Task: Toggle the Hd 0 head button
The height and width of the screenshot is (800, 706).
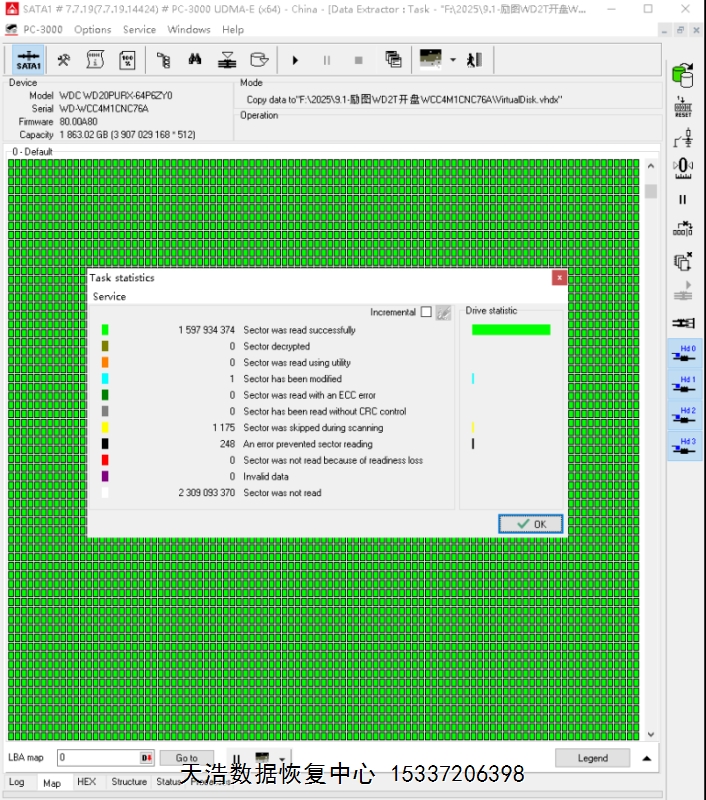Action: point(686,355)
